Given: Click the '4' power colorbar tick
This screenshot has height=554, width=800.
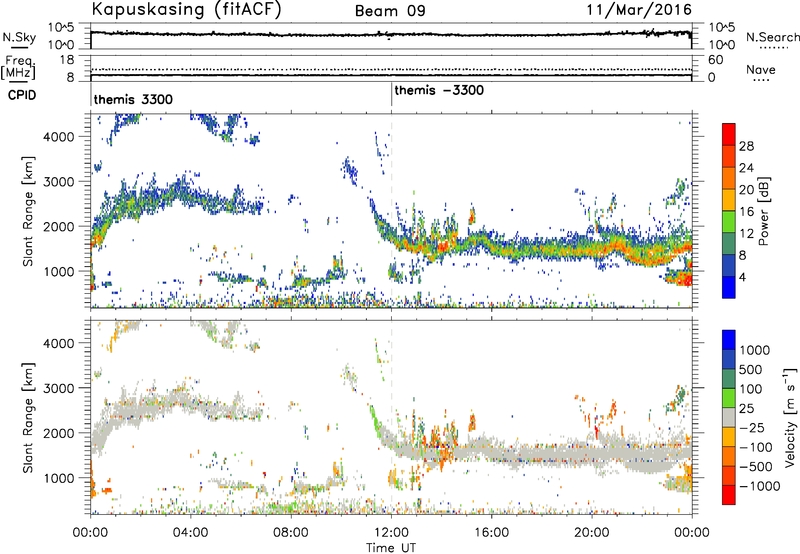Looking at the screenshot, I should (x=743, y=277).
